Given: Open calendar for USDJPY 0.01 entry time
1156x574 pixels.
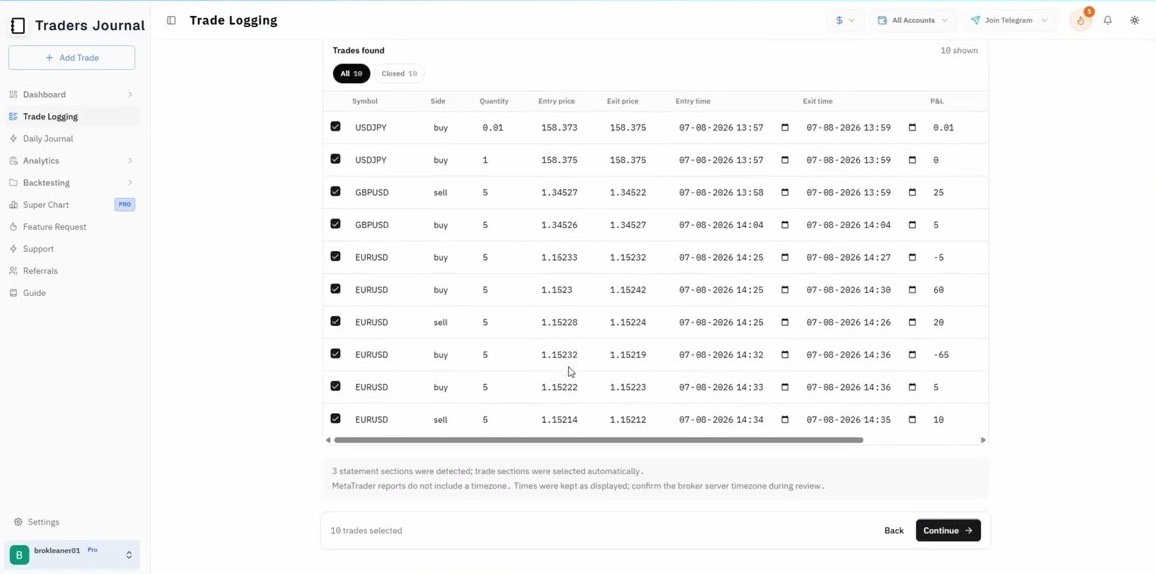Looking at the screenshot, I should [784, 127].
